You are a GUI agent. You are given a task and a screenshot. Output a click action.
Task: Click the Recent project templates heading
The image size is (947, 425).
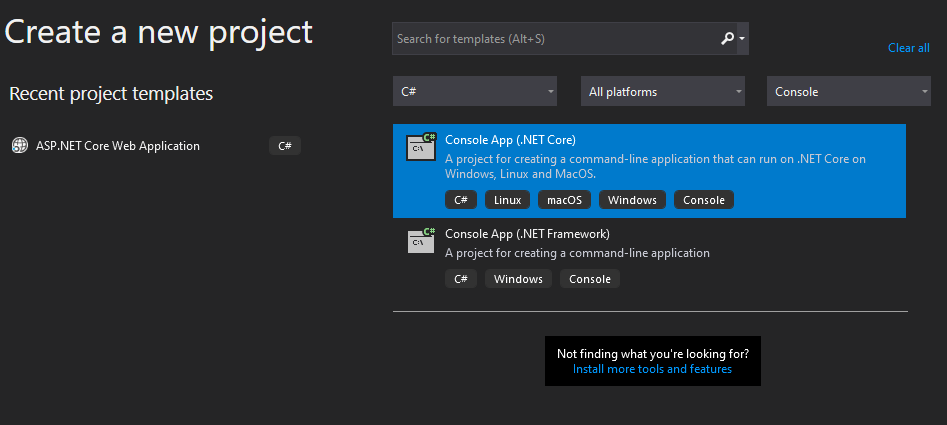point(111,94)
